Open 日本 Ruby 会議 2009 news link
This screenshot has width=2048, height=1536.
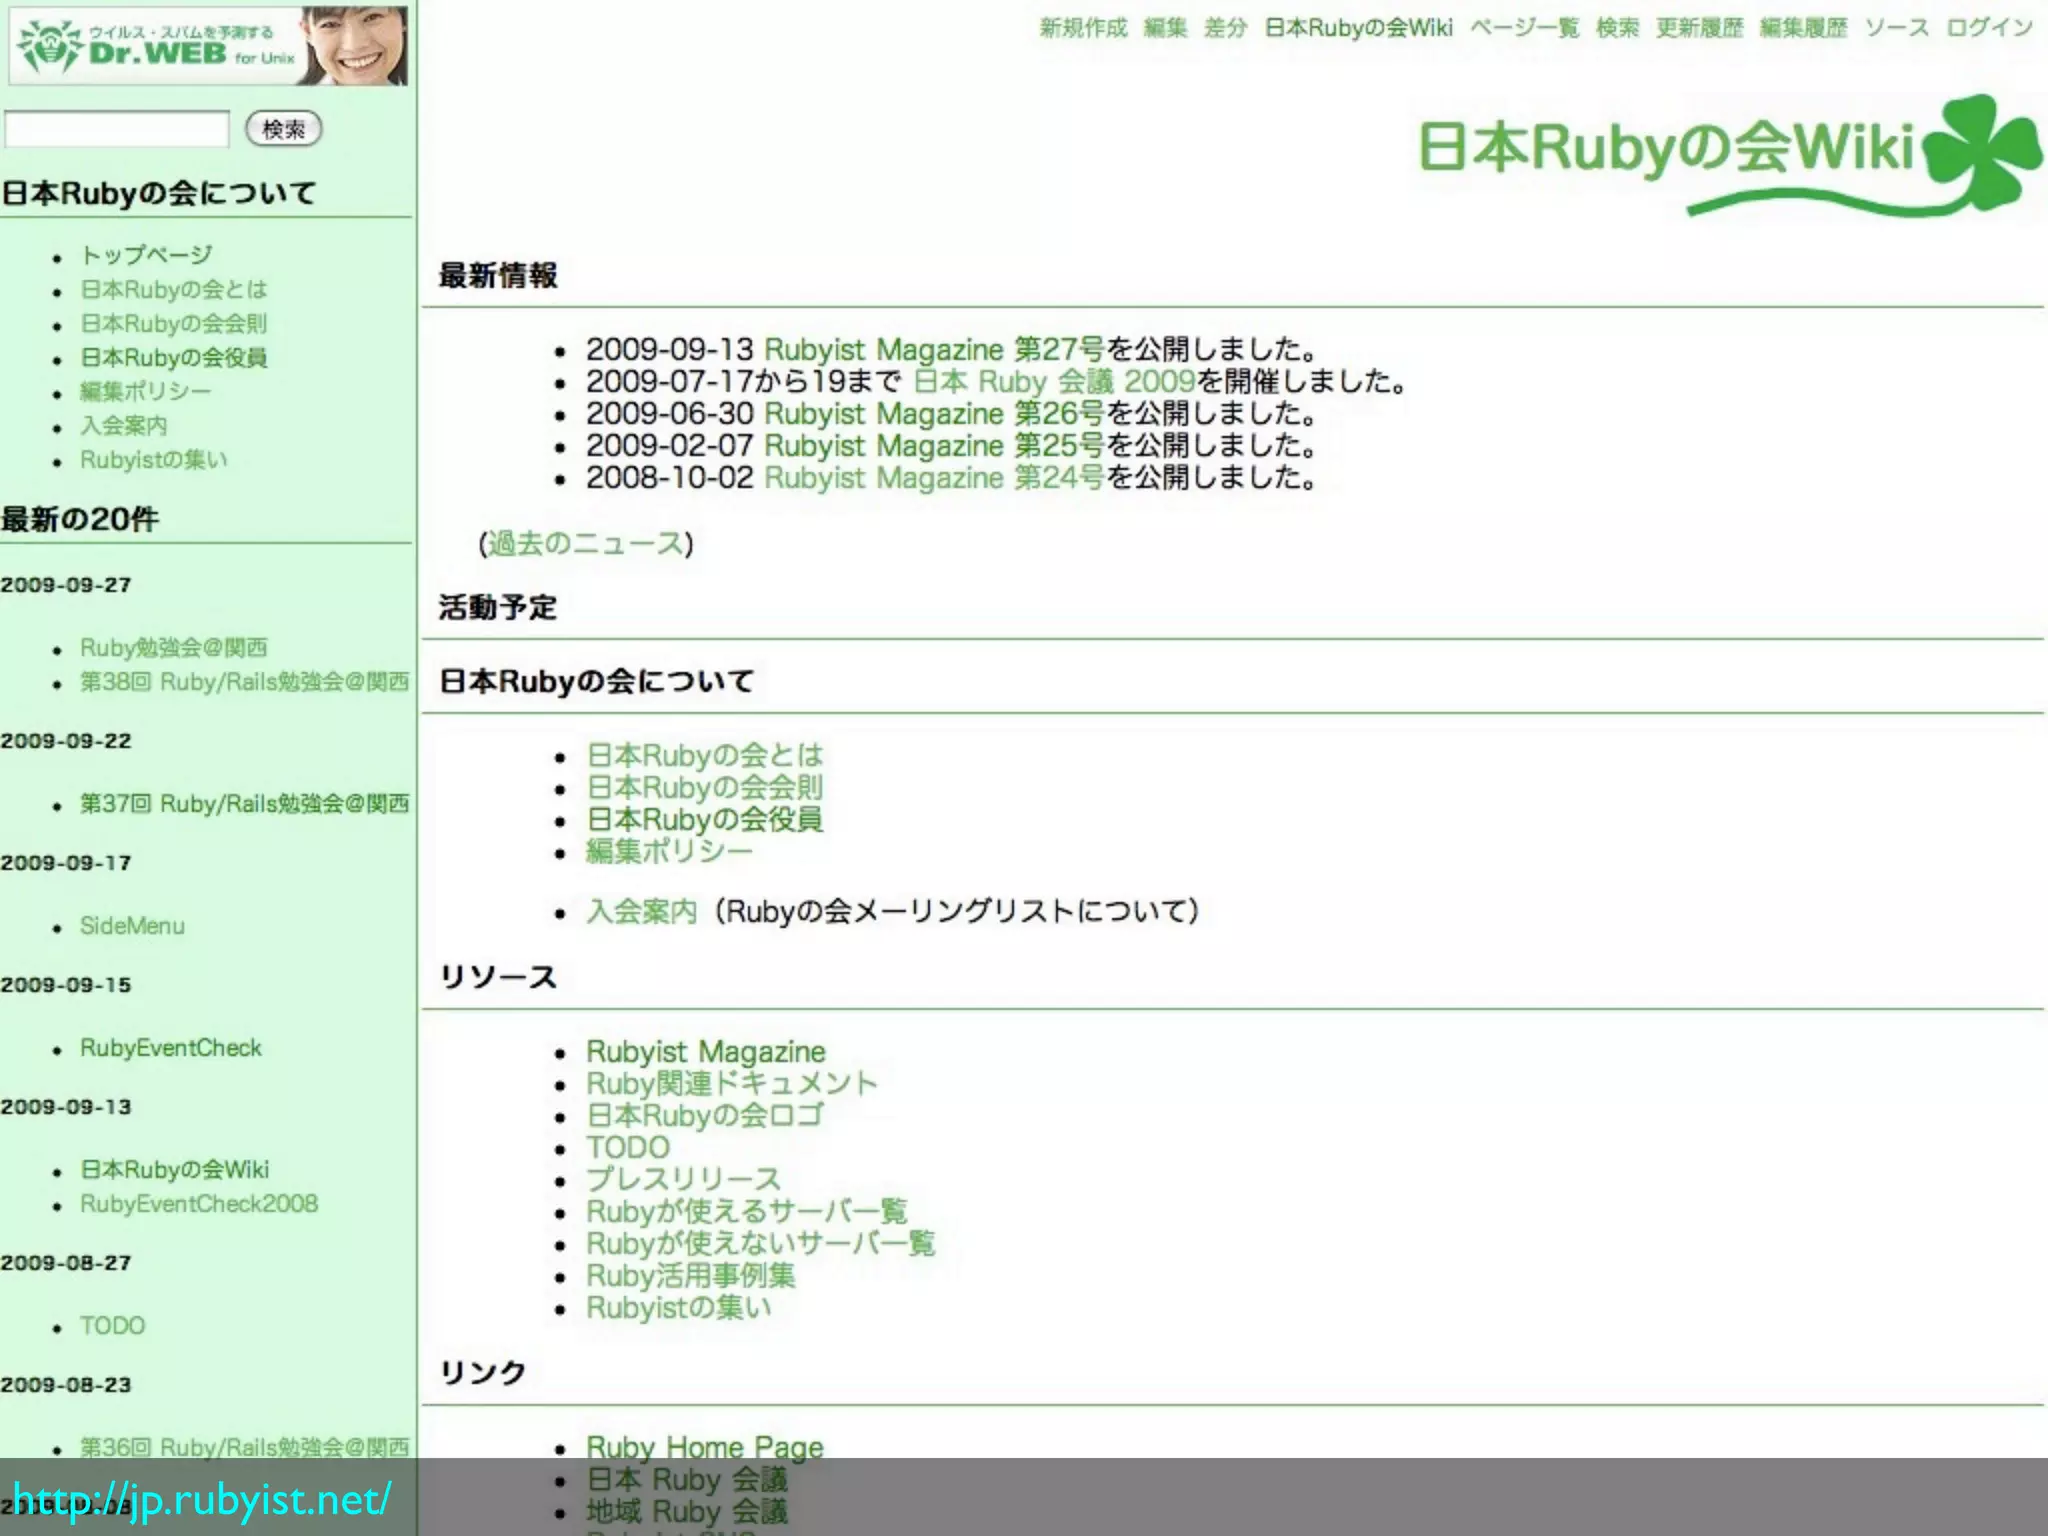[1054, 381]
